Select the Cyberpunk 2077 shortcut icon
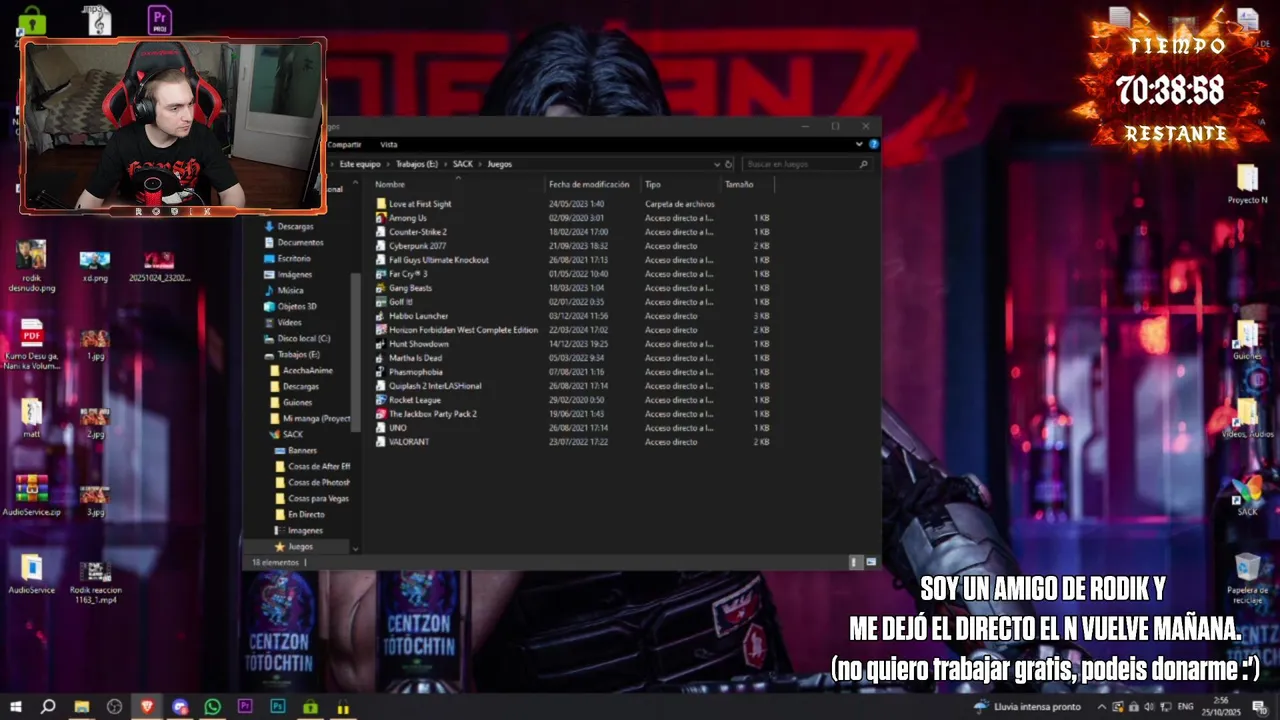 pos(381,246)
